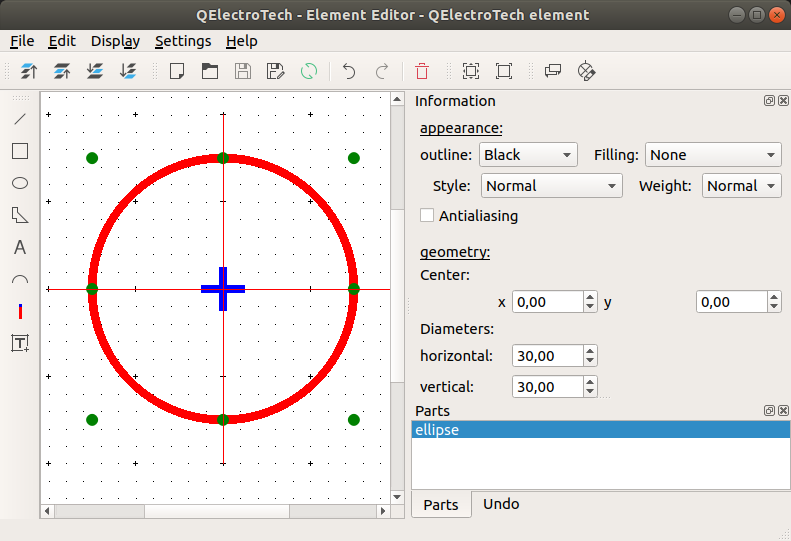This screenshot has width=791, height=541.
Task: Click canvas vertical scrollbar down arrow
Action: pos(398,497)
